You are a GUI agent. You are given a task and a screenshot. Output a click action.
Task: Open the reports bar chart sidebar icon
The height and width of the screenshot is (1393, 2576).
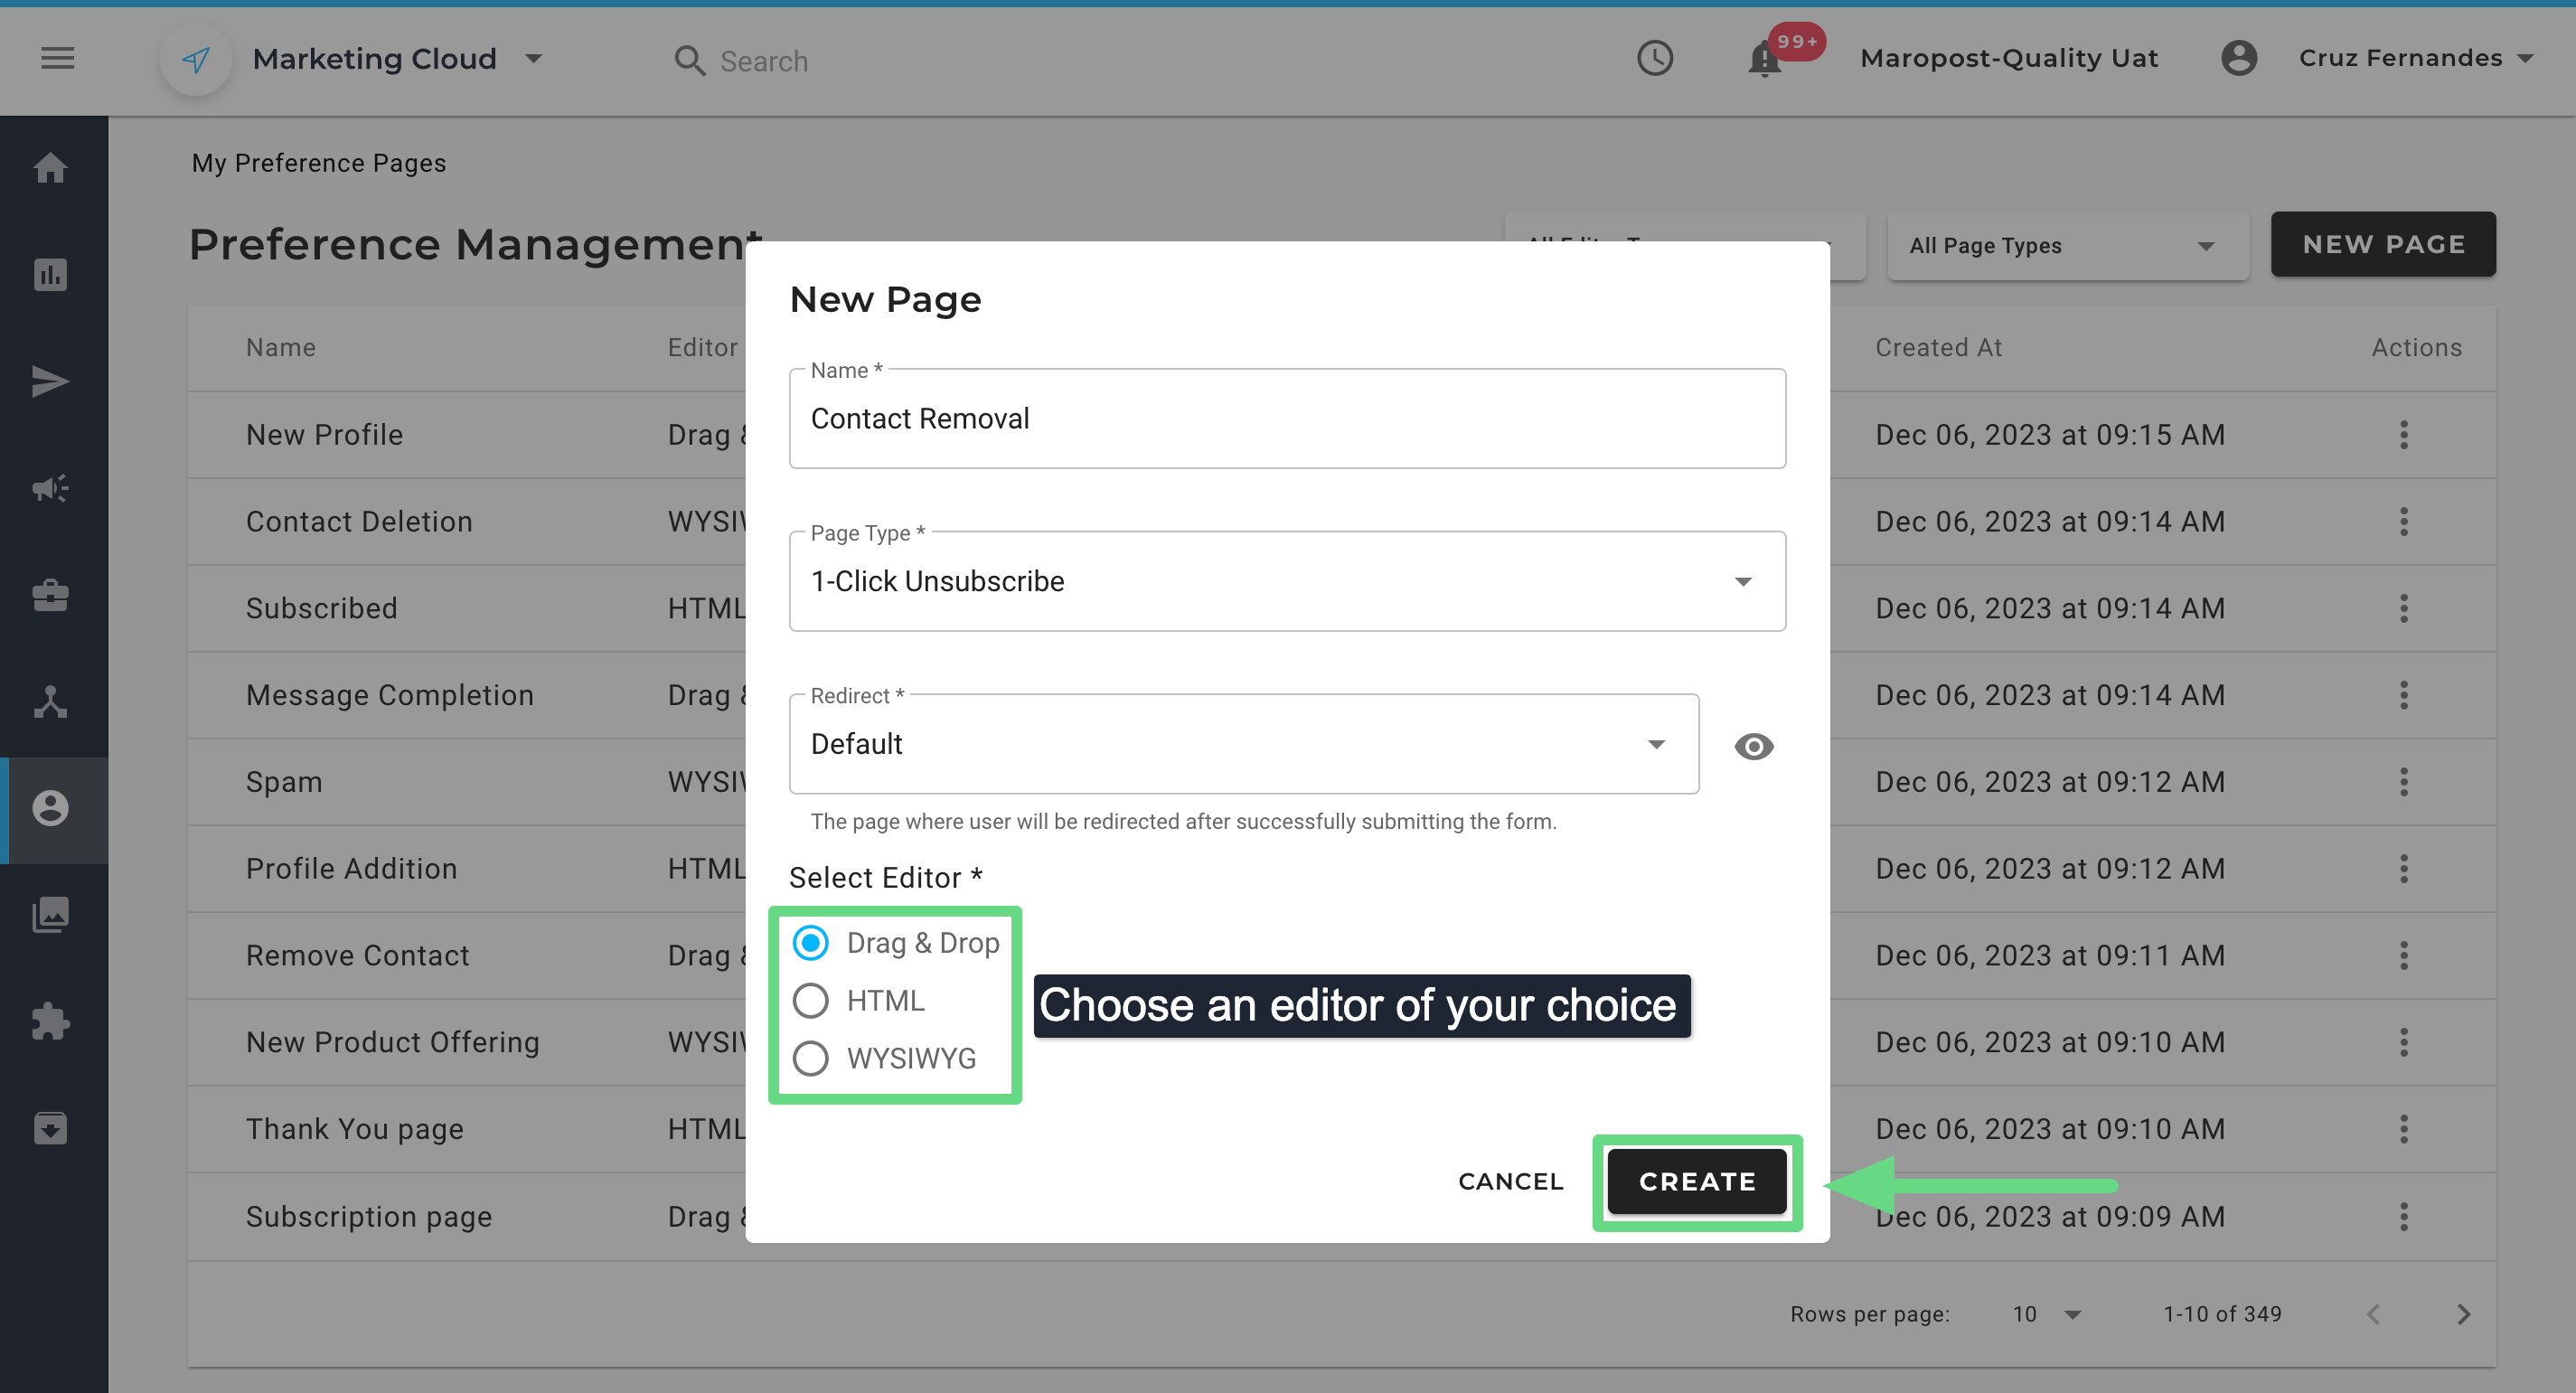pos(50,274)
